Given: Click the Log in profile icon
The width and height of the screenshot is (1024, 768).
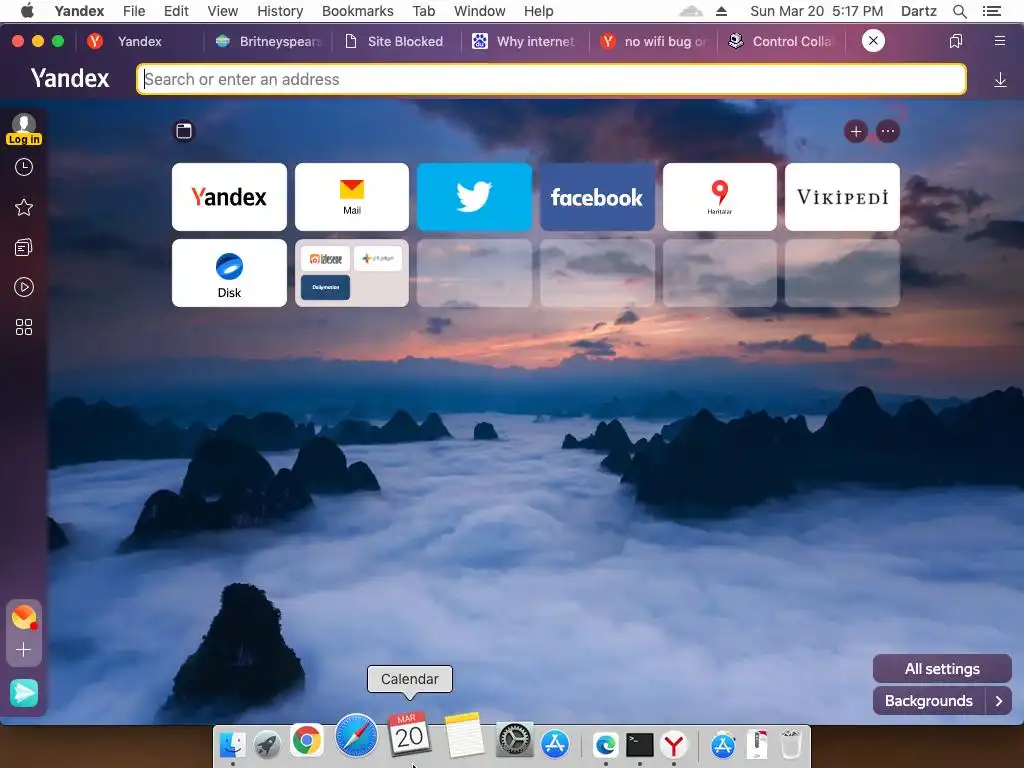Looking at the screenshot, I should 24,129.
